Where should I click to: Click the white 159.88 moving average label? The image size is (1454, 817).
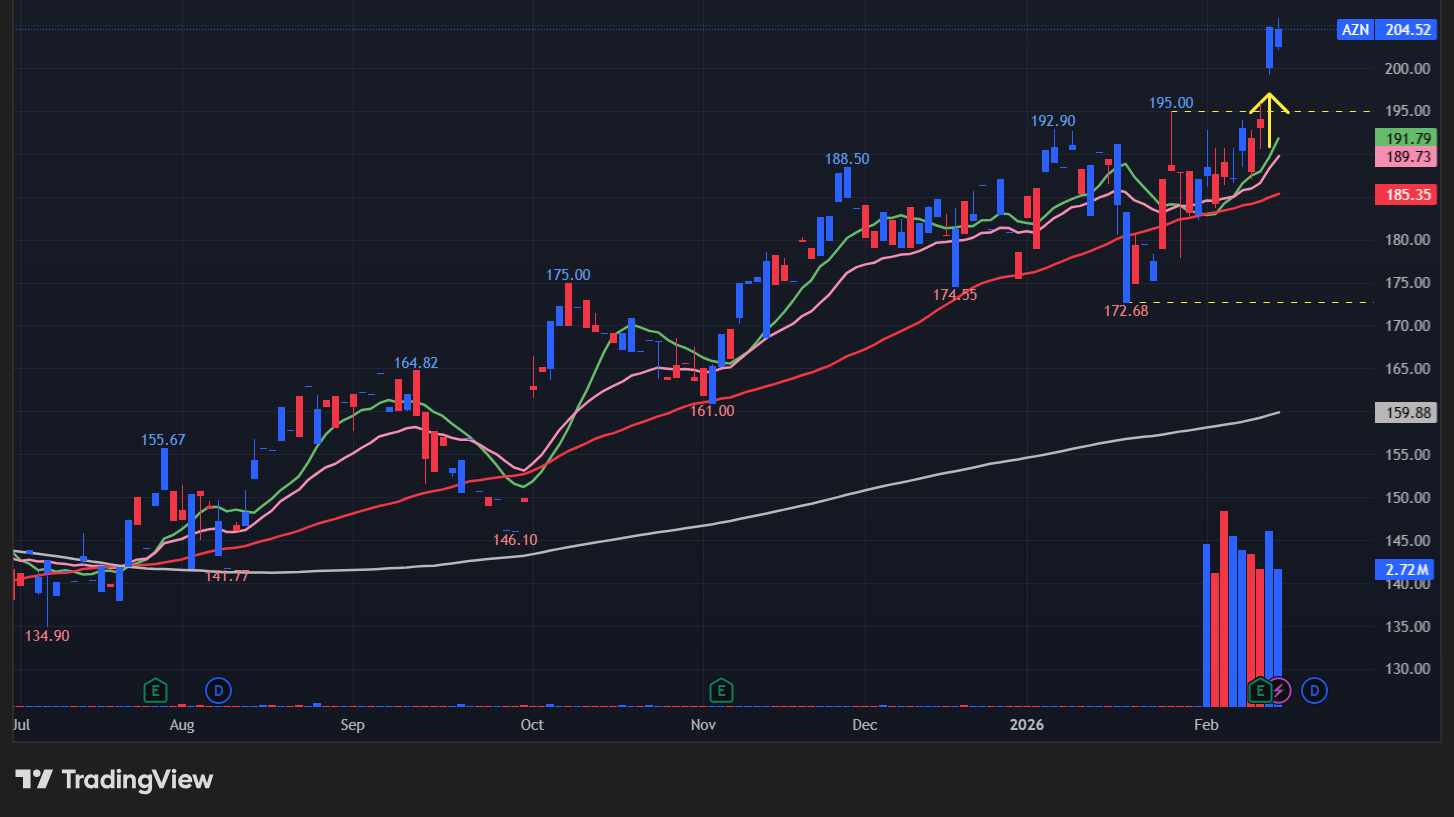click(1405, 412)
